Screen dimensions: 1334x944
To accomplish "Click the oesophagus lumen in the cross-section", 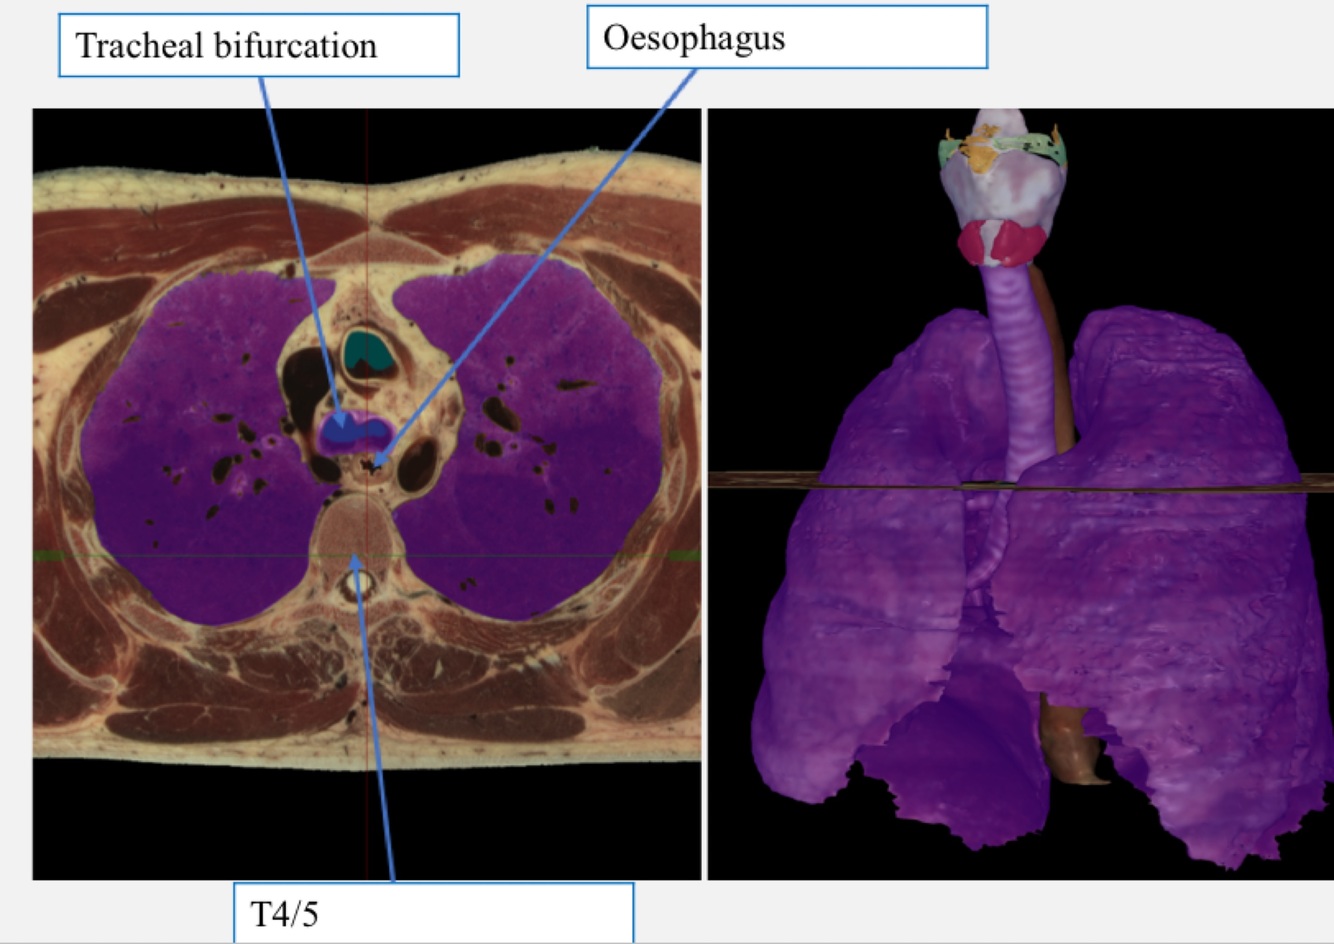I will [377, 464].
